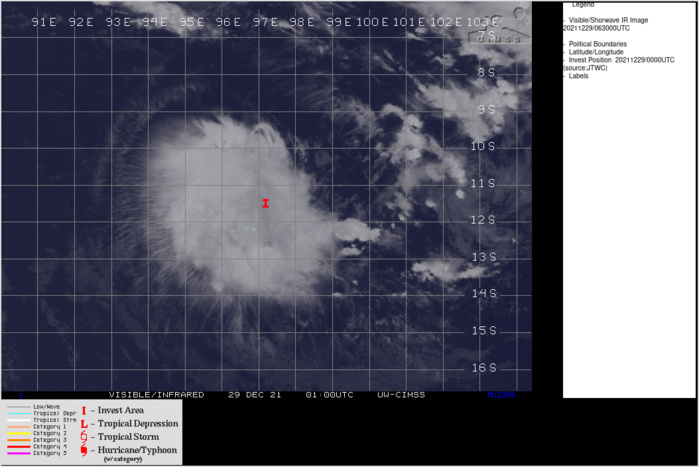Viewport: 699px width, 467px height.
Task: Click the Political Boundaries legend entry
Action: (597, 44)
